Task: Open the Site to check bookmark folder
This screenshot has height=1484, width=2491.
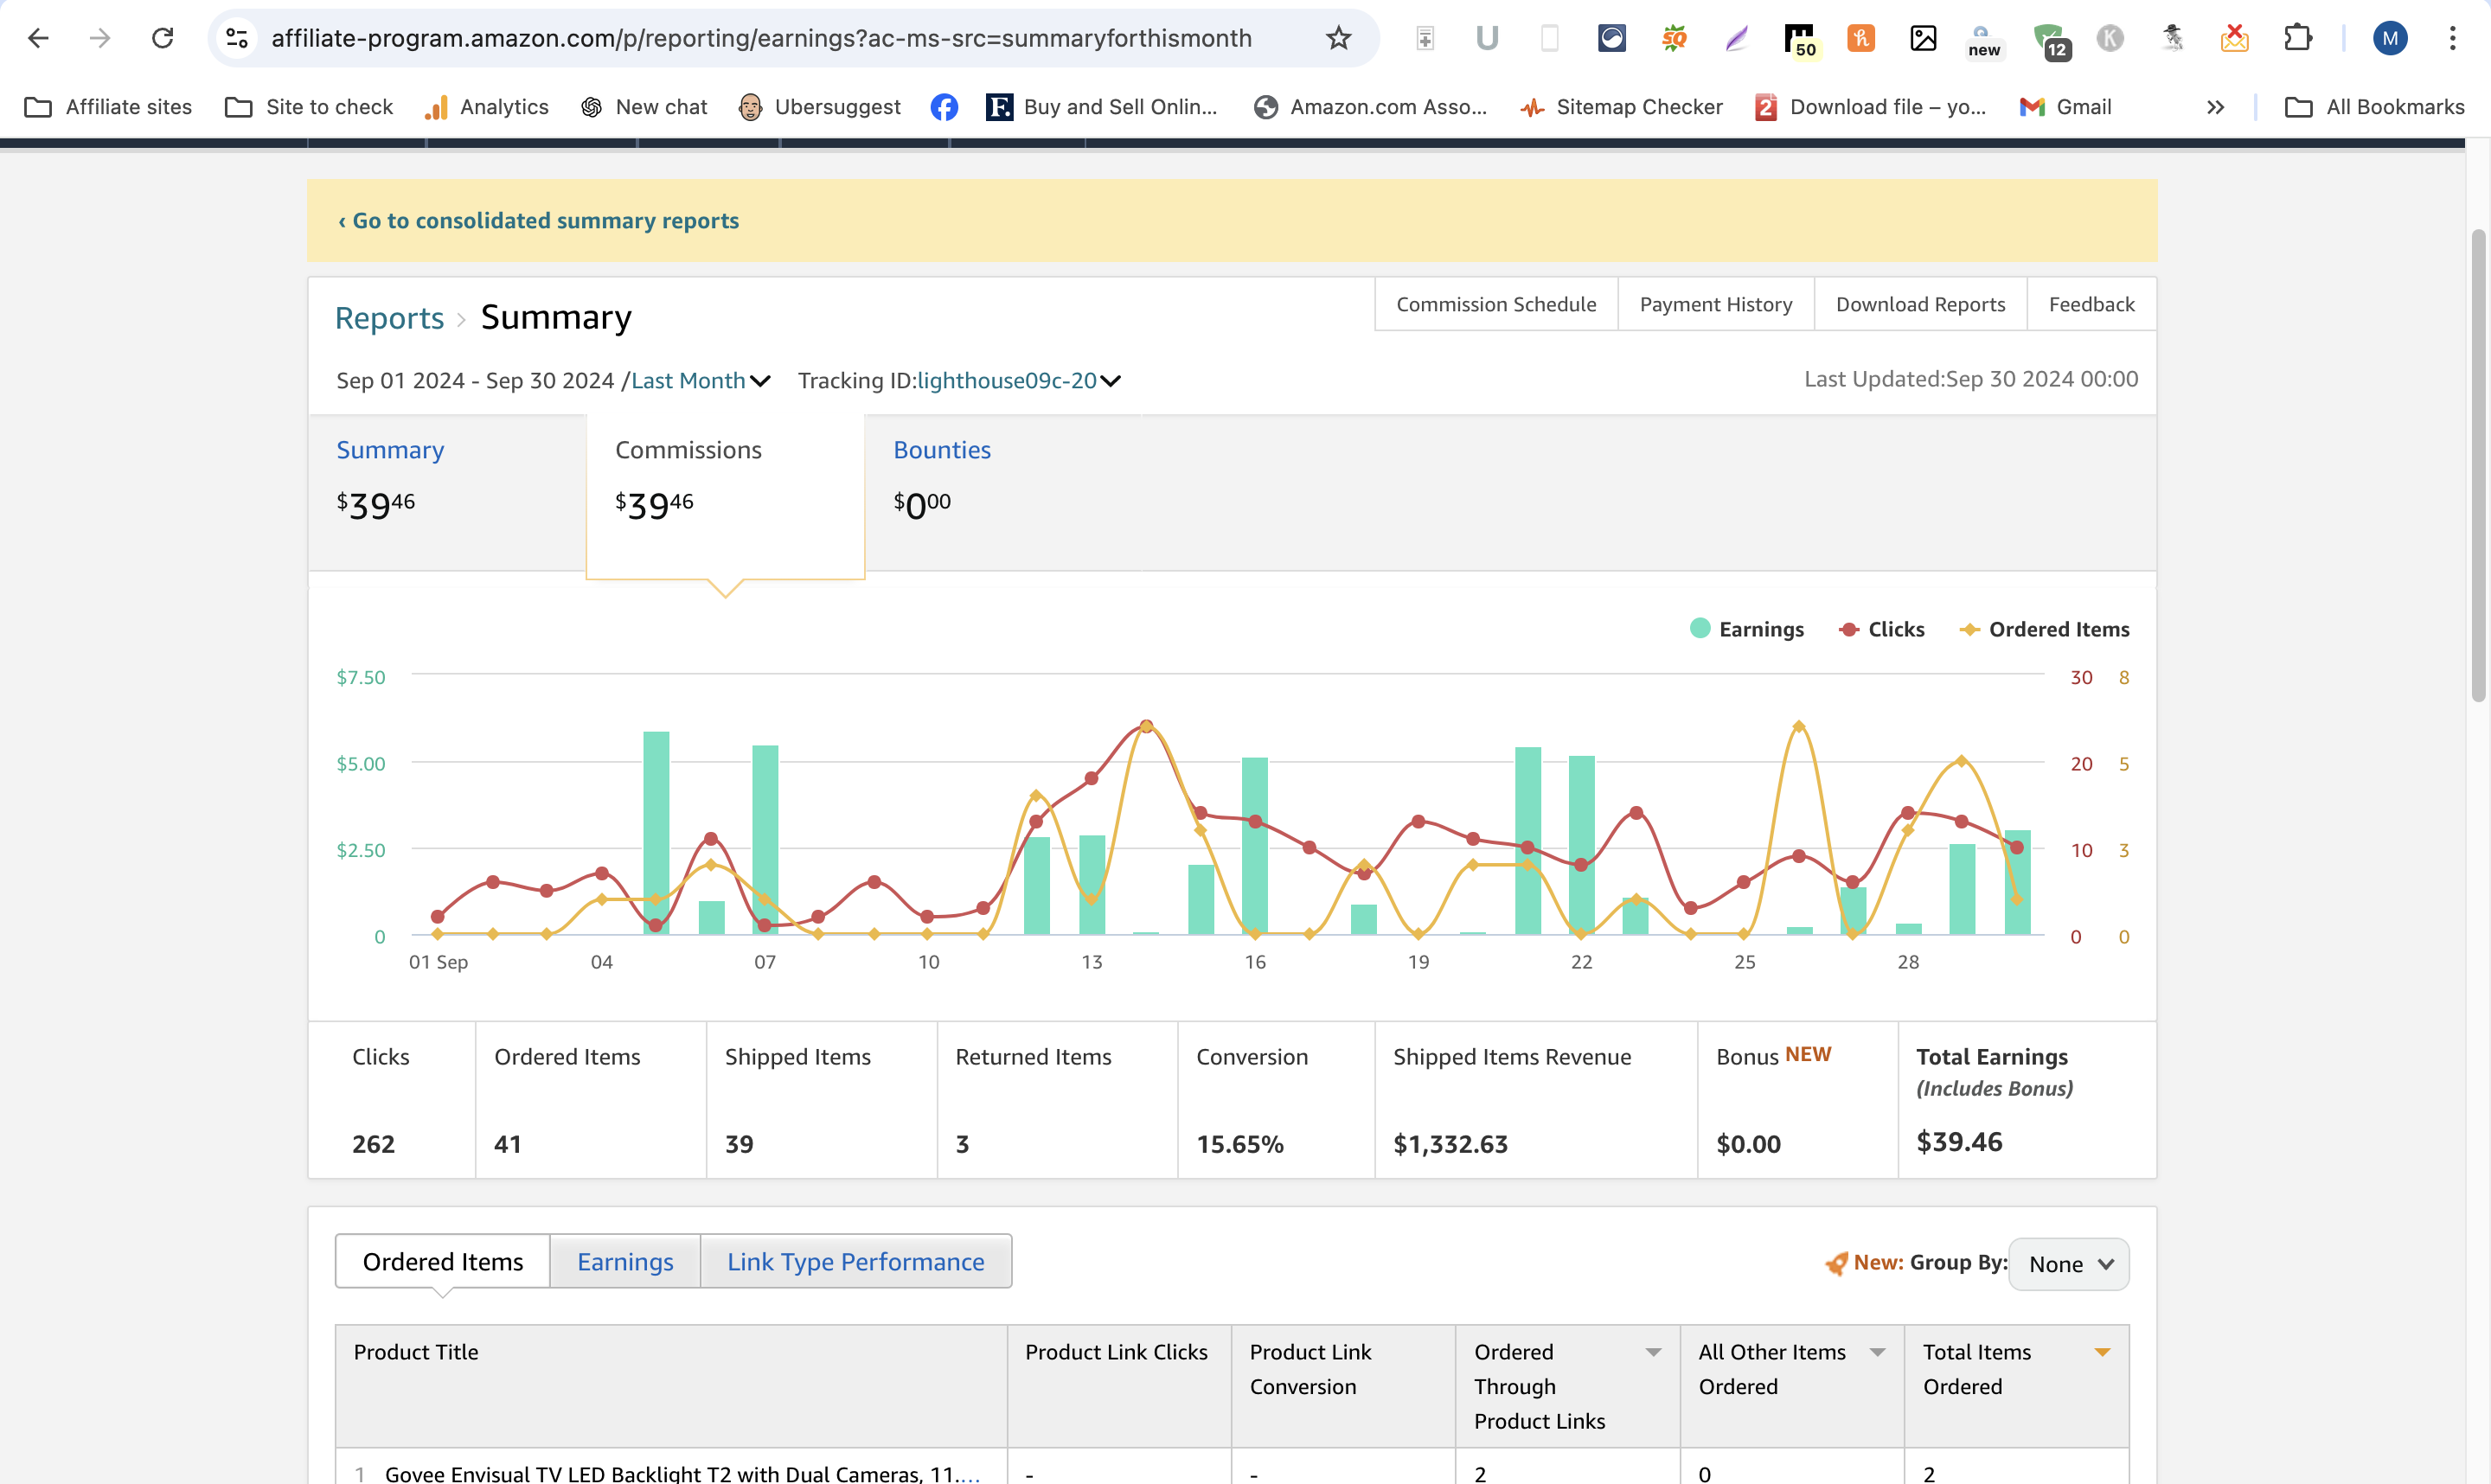Action: tap(309, 107)
